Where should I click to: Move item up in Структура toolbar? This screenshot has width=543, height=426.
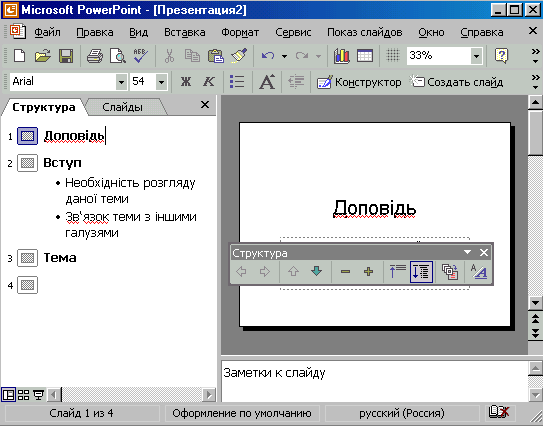point(293,272)
